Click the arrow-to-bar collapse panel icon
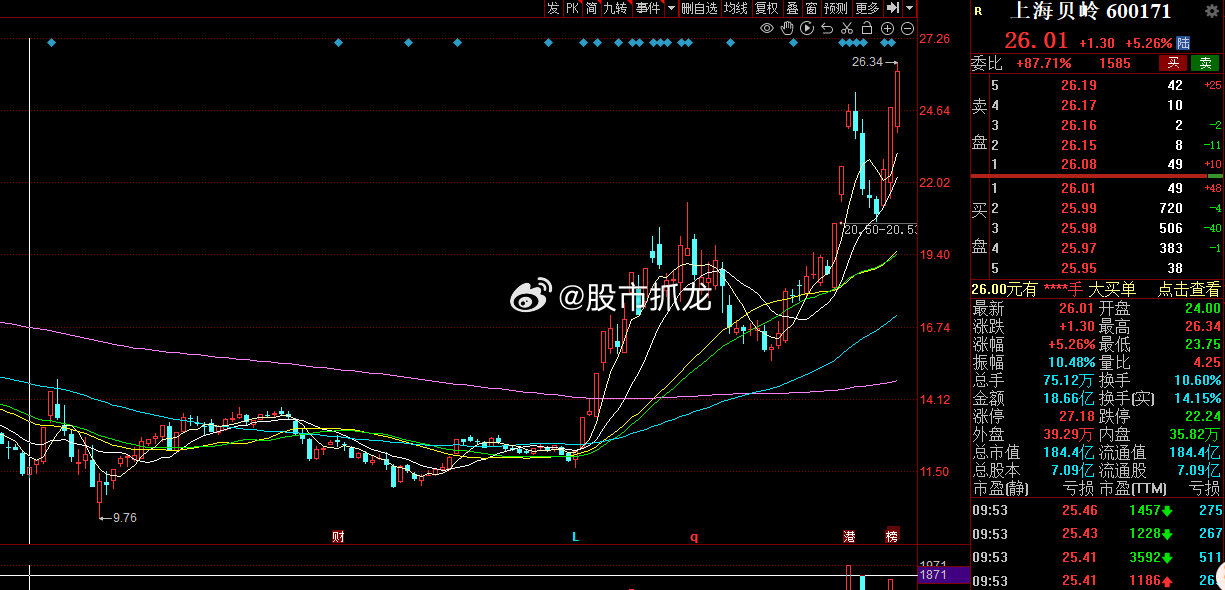 click(893, 8)
